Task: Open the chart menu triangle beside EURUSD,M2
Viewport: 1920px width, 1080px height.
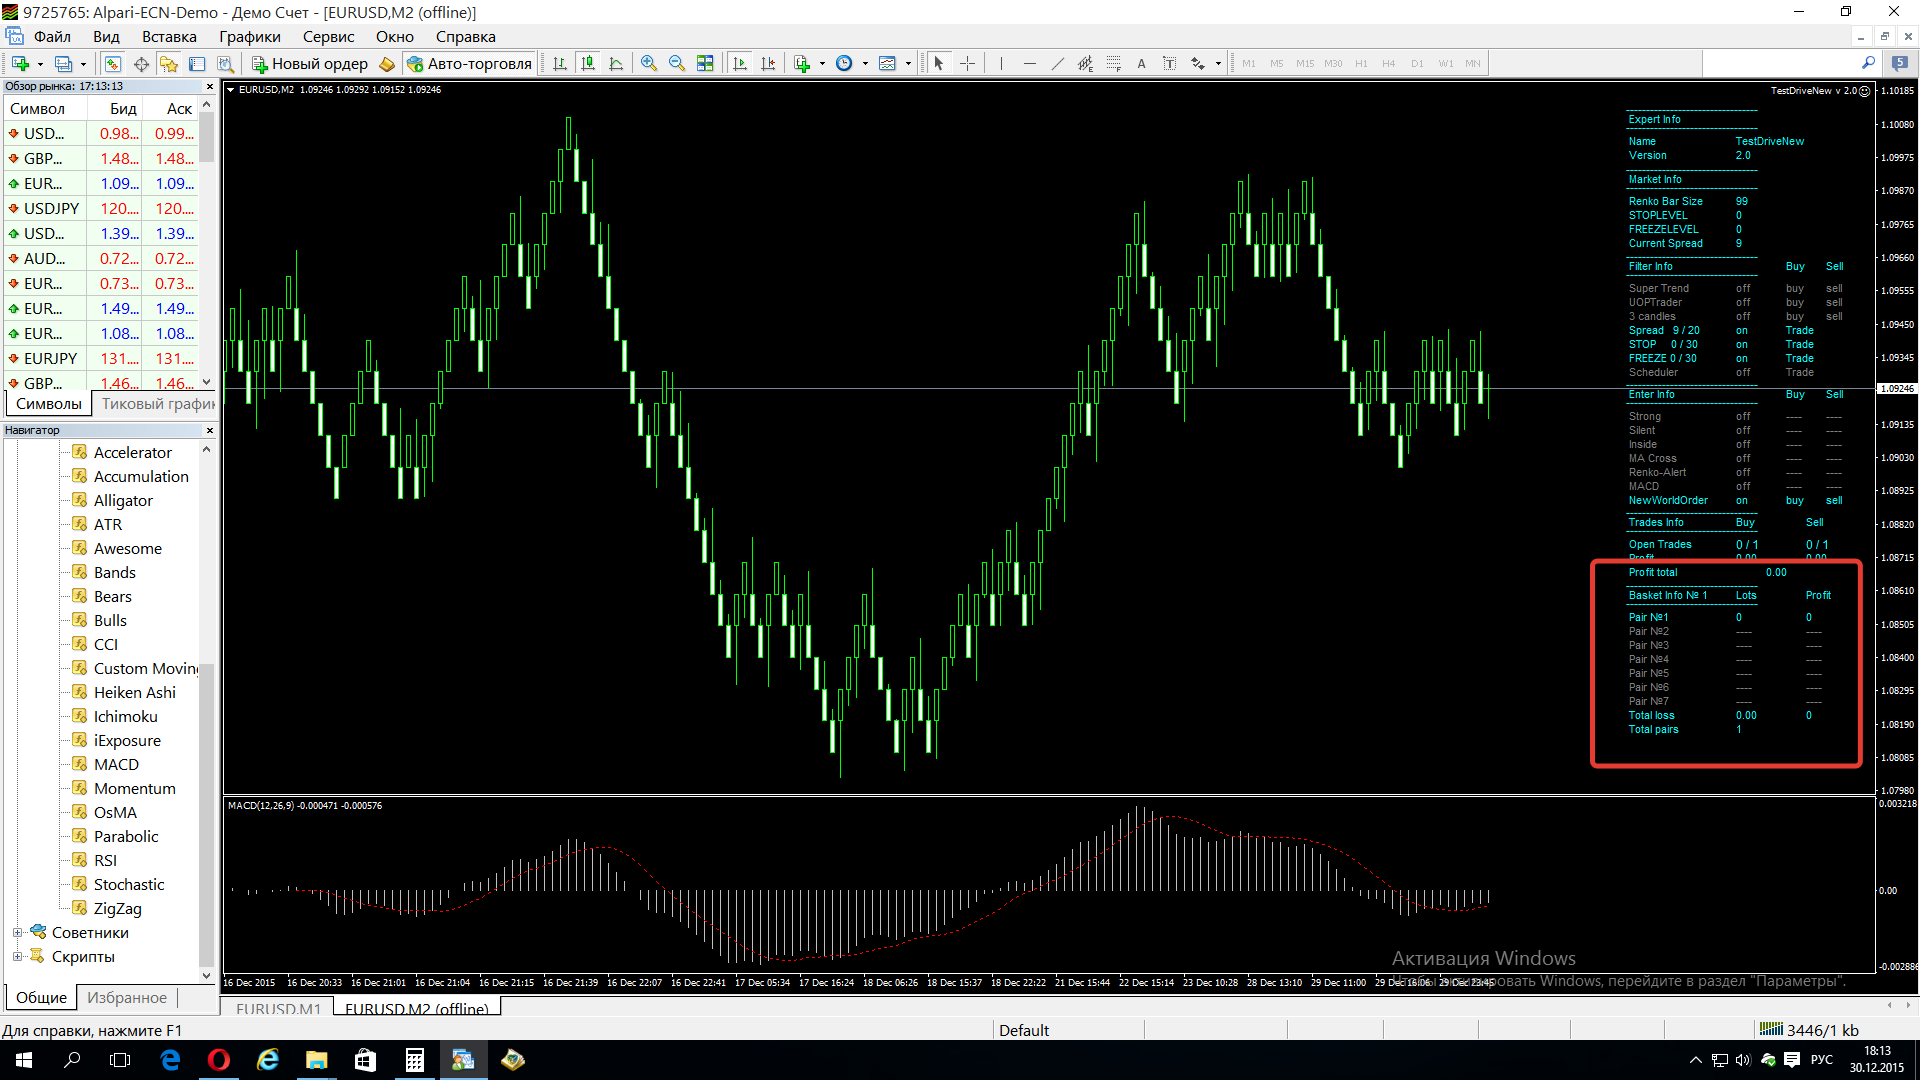Action: pos(231,90)
